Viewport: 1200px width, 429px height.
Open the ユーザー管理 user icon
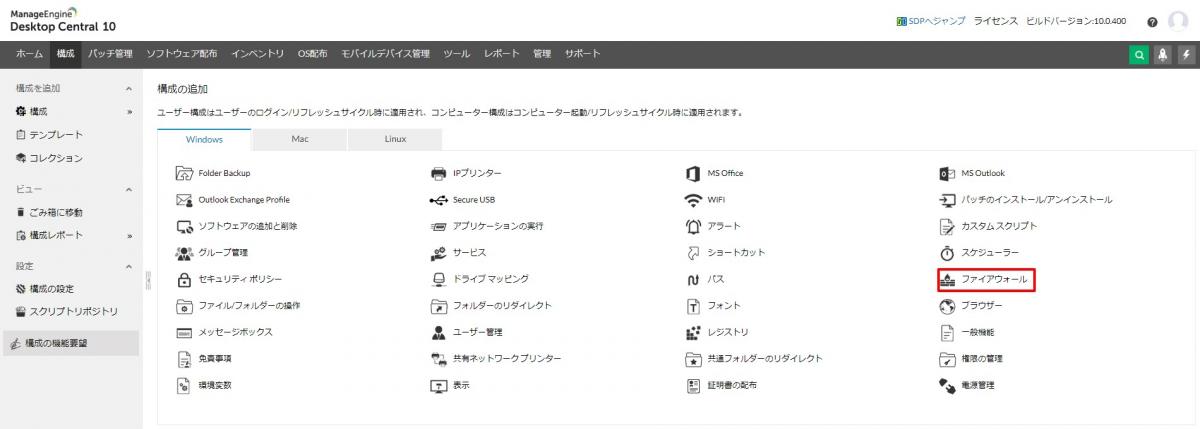438,332
